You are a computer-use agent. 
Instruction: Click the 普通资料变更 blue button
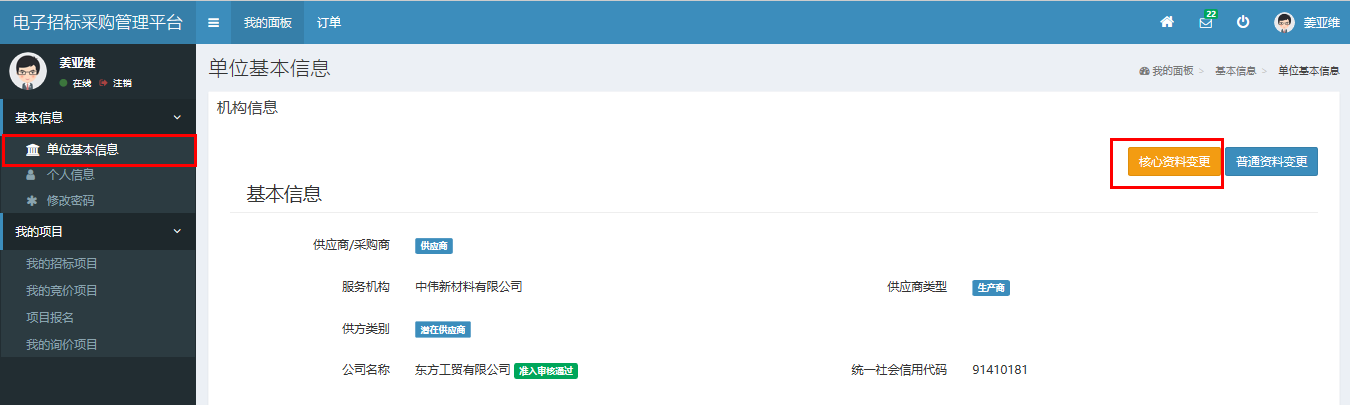(1271, 162)
